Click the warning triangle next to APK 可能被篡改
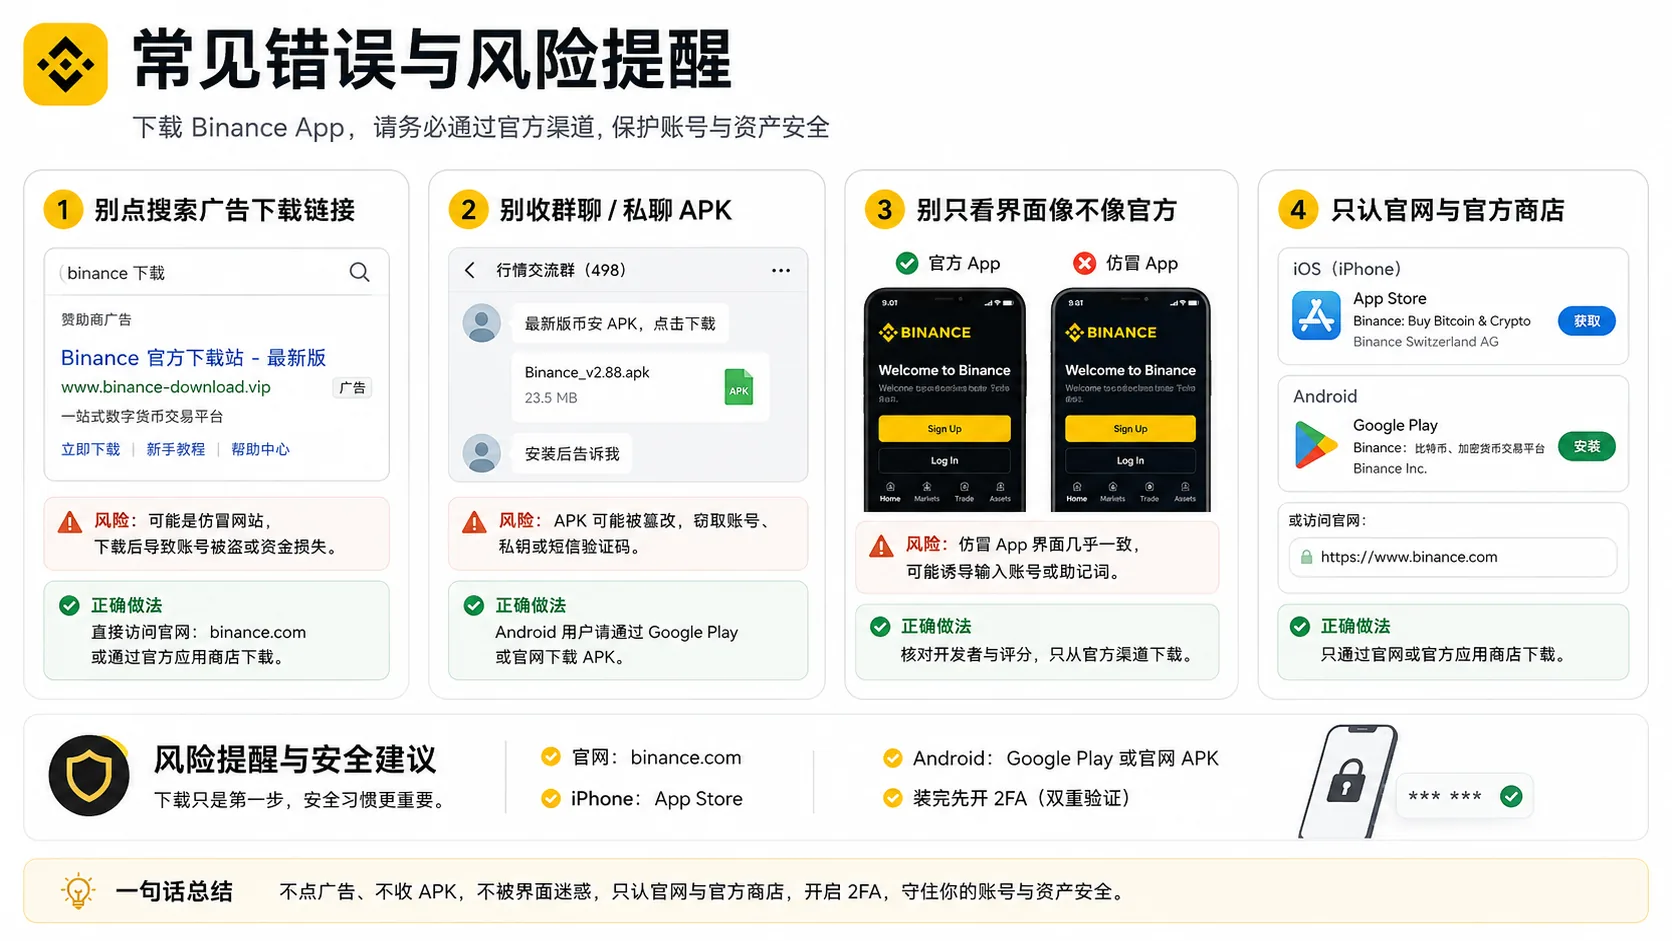 pyautogui.click(x=475, y=522)
